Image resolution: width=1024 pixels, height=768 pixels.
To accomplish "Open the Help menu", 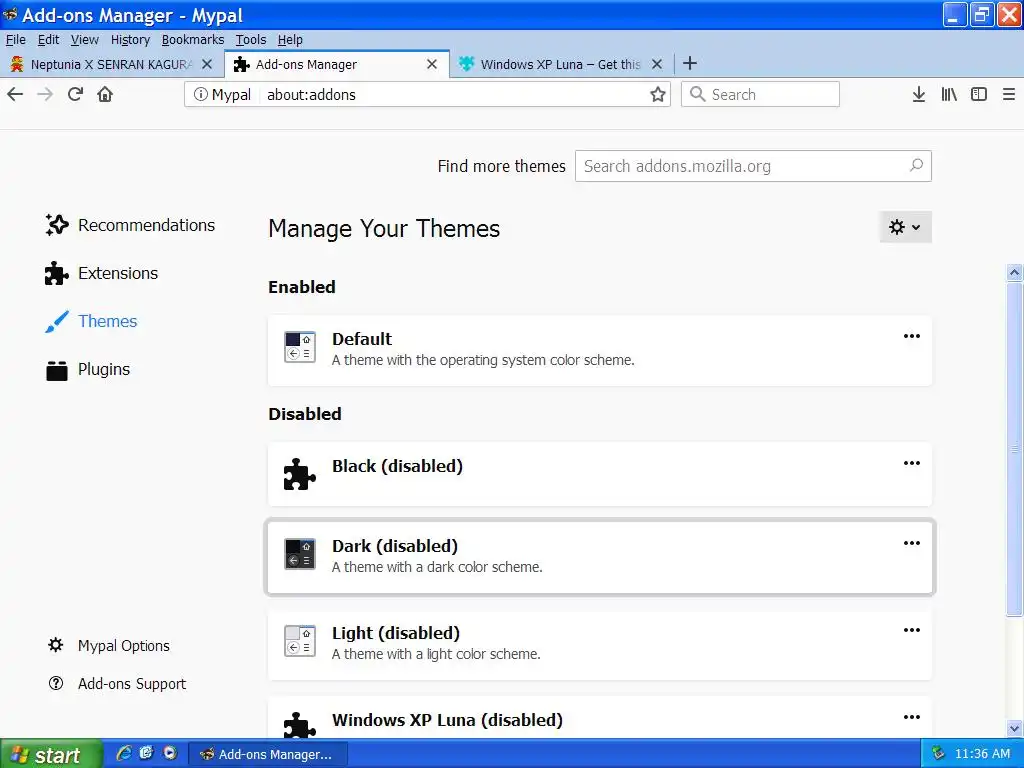I will (290, 40).
